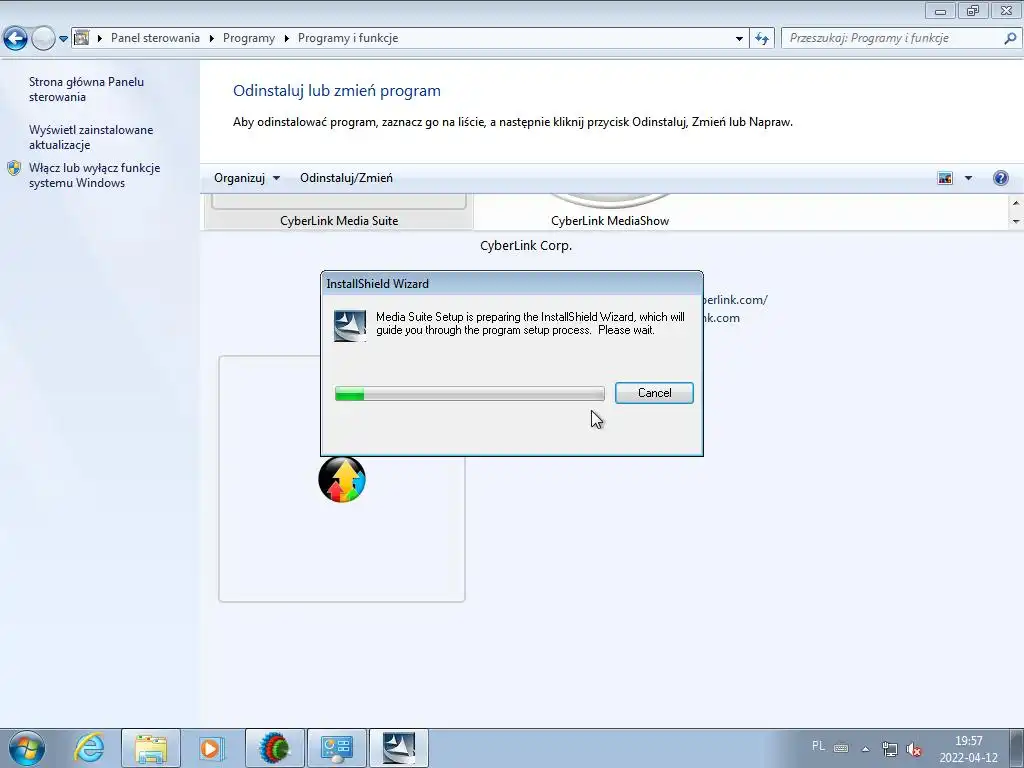Select Programy breadcrumb
The image size is (1024, 768).
(x=249, y=38)
